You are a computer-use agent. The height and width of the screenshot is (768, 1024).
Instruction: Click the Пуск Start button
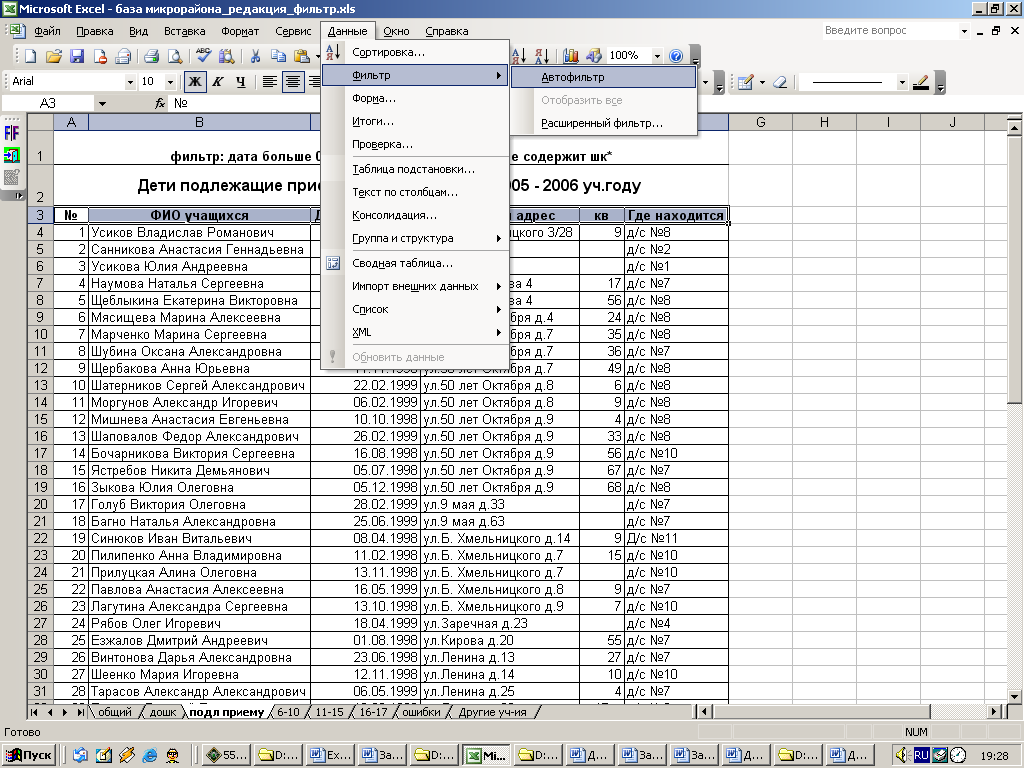click(30, 756)
